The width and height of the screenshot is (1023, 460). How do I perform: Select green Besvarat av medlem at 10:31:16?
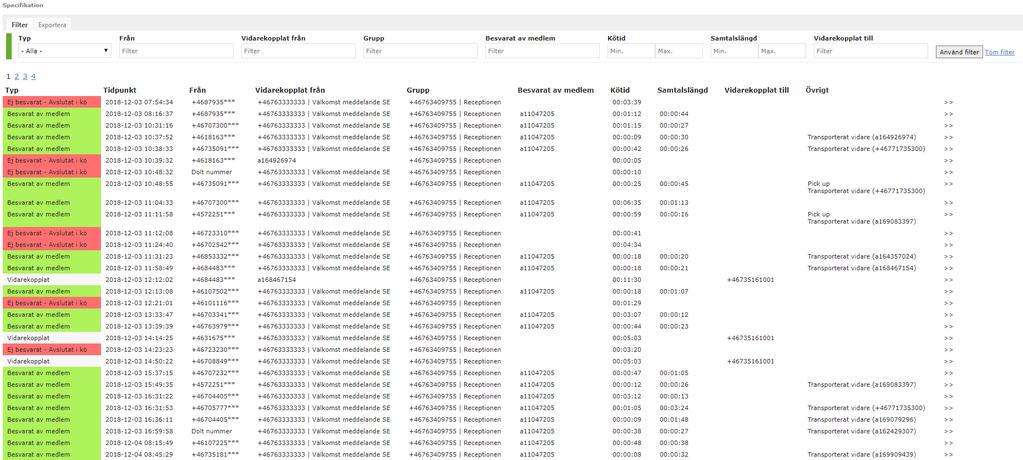point(52,125)
